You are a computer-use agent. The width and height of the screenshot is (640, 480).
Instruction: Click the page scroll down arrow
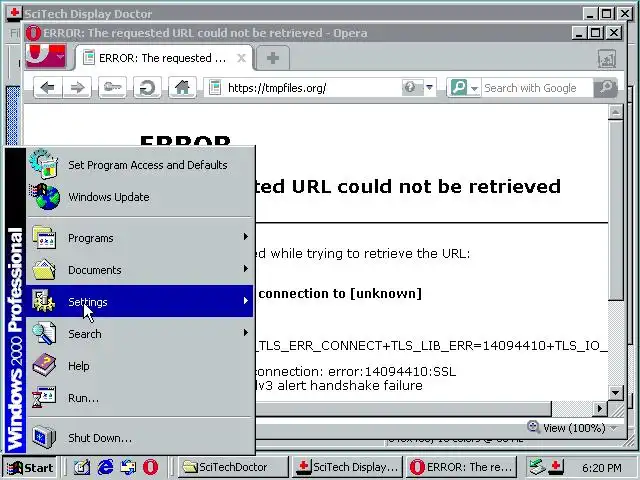(616, 393)
